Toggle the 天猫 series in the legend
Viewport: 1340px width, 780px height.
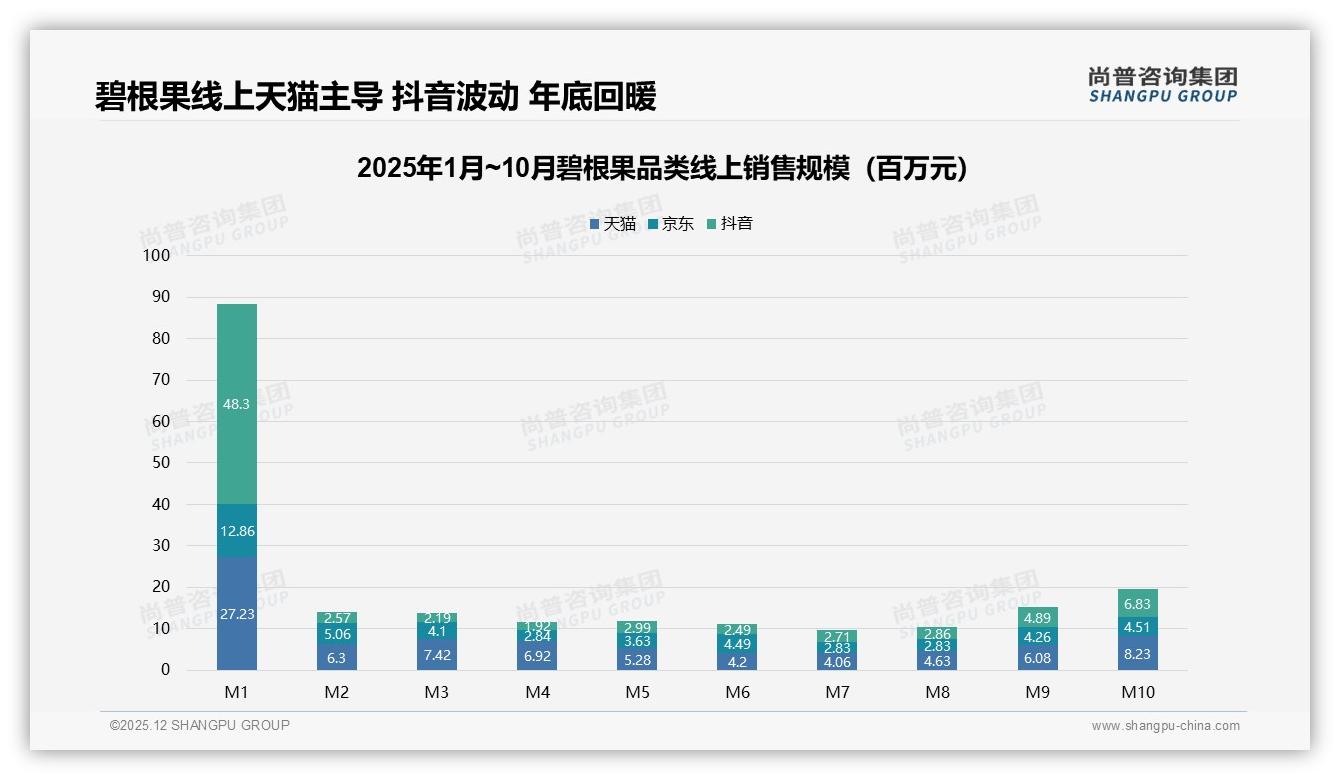pyautogui.click(x=615, y=224)
